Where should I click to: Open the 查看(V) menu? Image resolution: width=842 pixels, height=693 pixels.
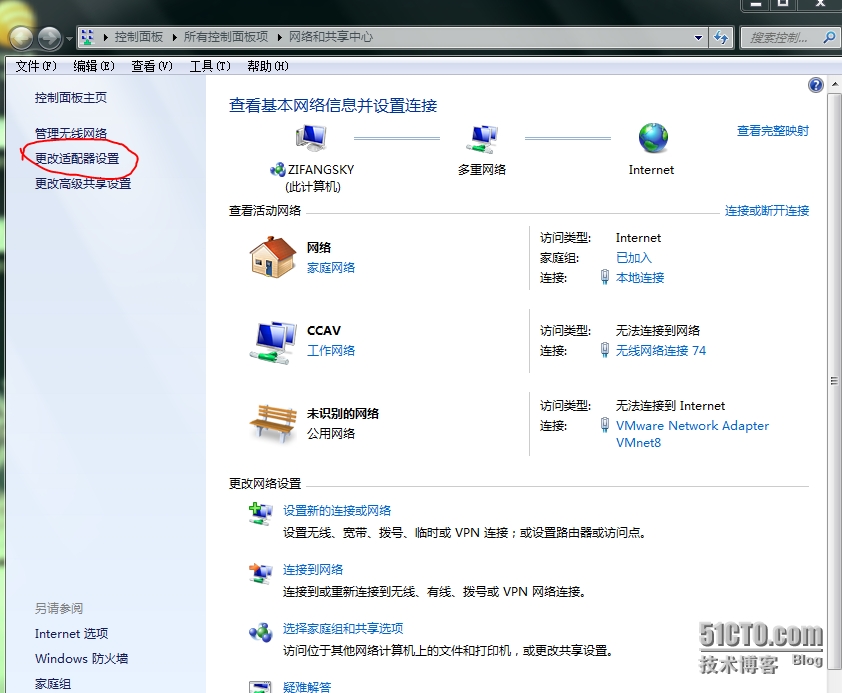(152, 66)
